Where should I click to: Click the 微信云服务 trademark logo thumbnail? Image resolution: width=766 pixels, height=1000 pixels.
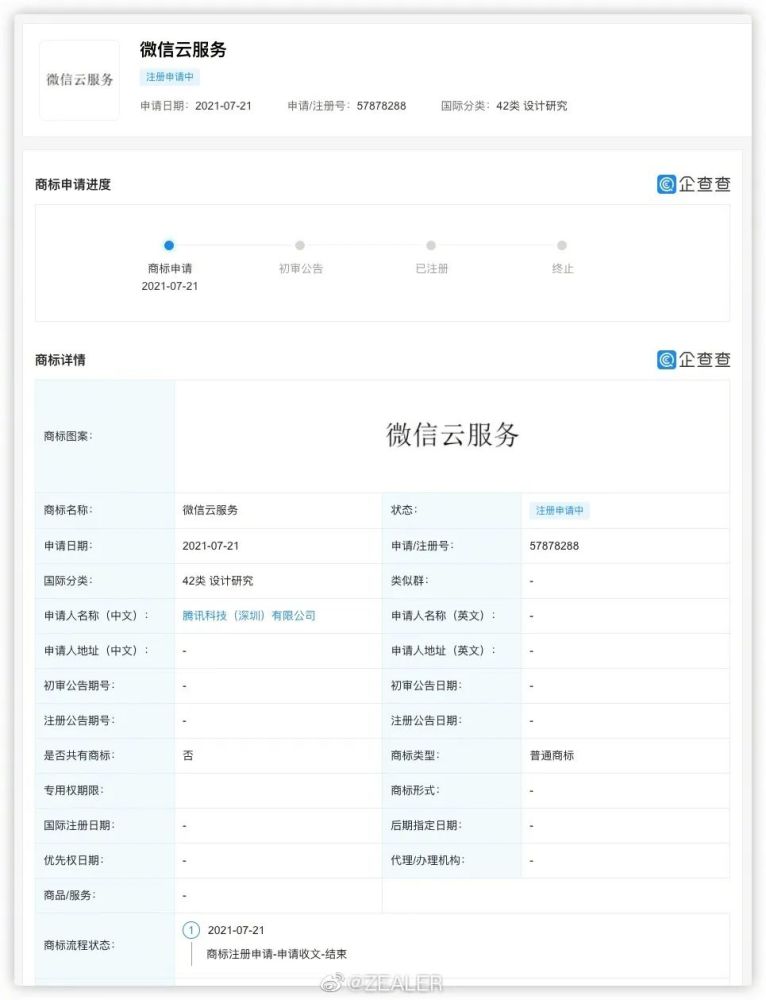coord(79,80)
